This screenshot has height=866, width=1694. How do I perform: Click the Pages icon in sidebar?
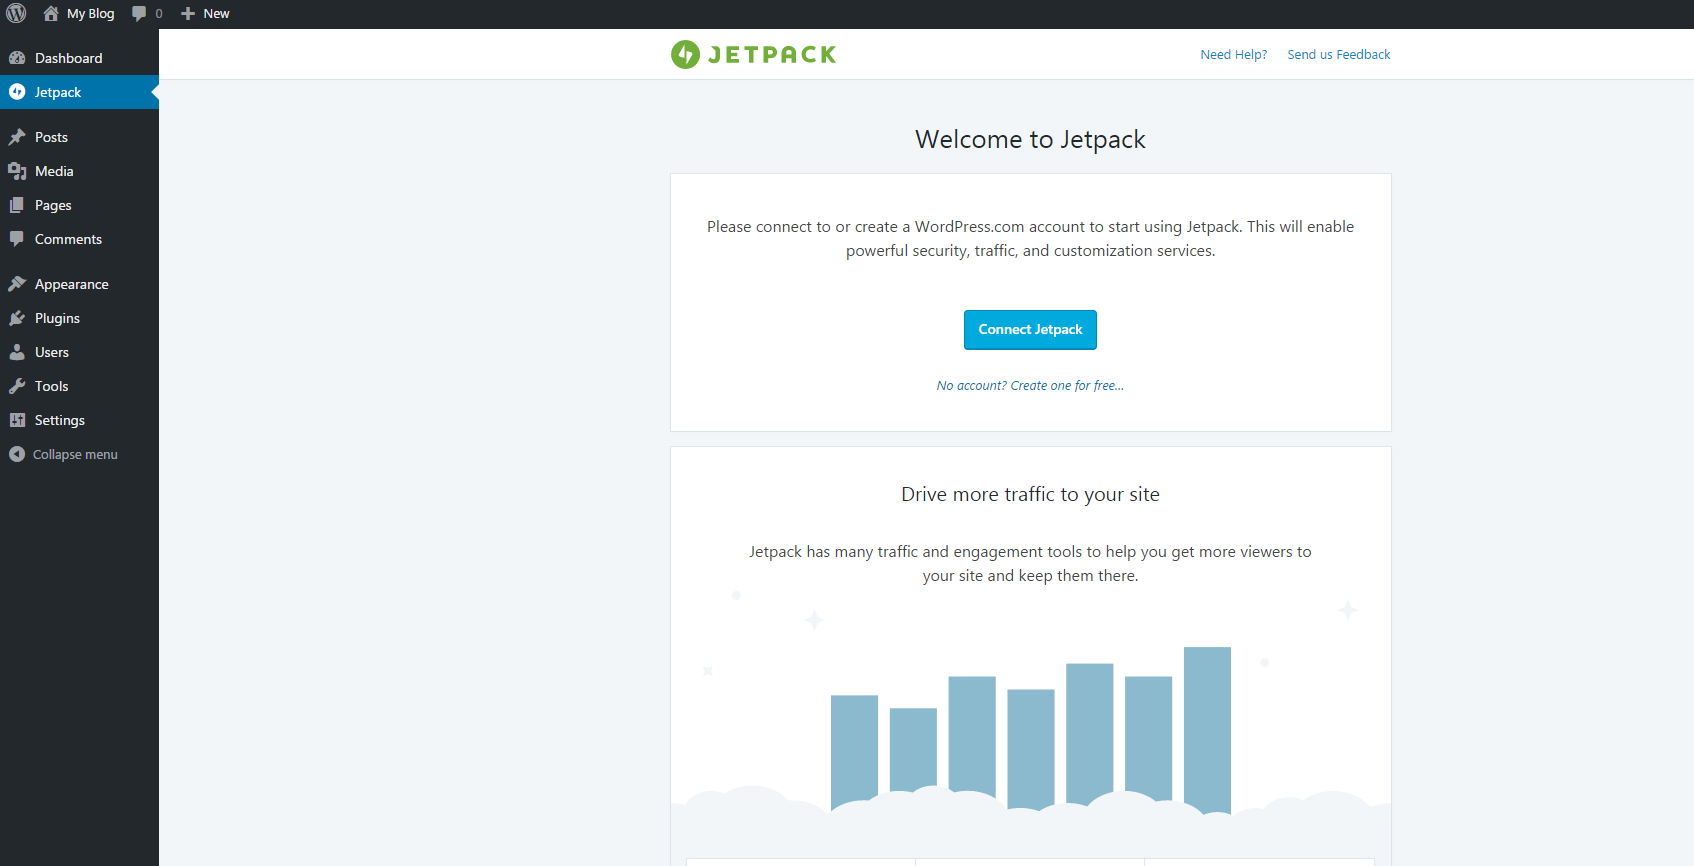click(x=17, y=205)
